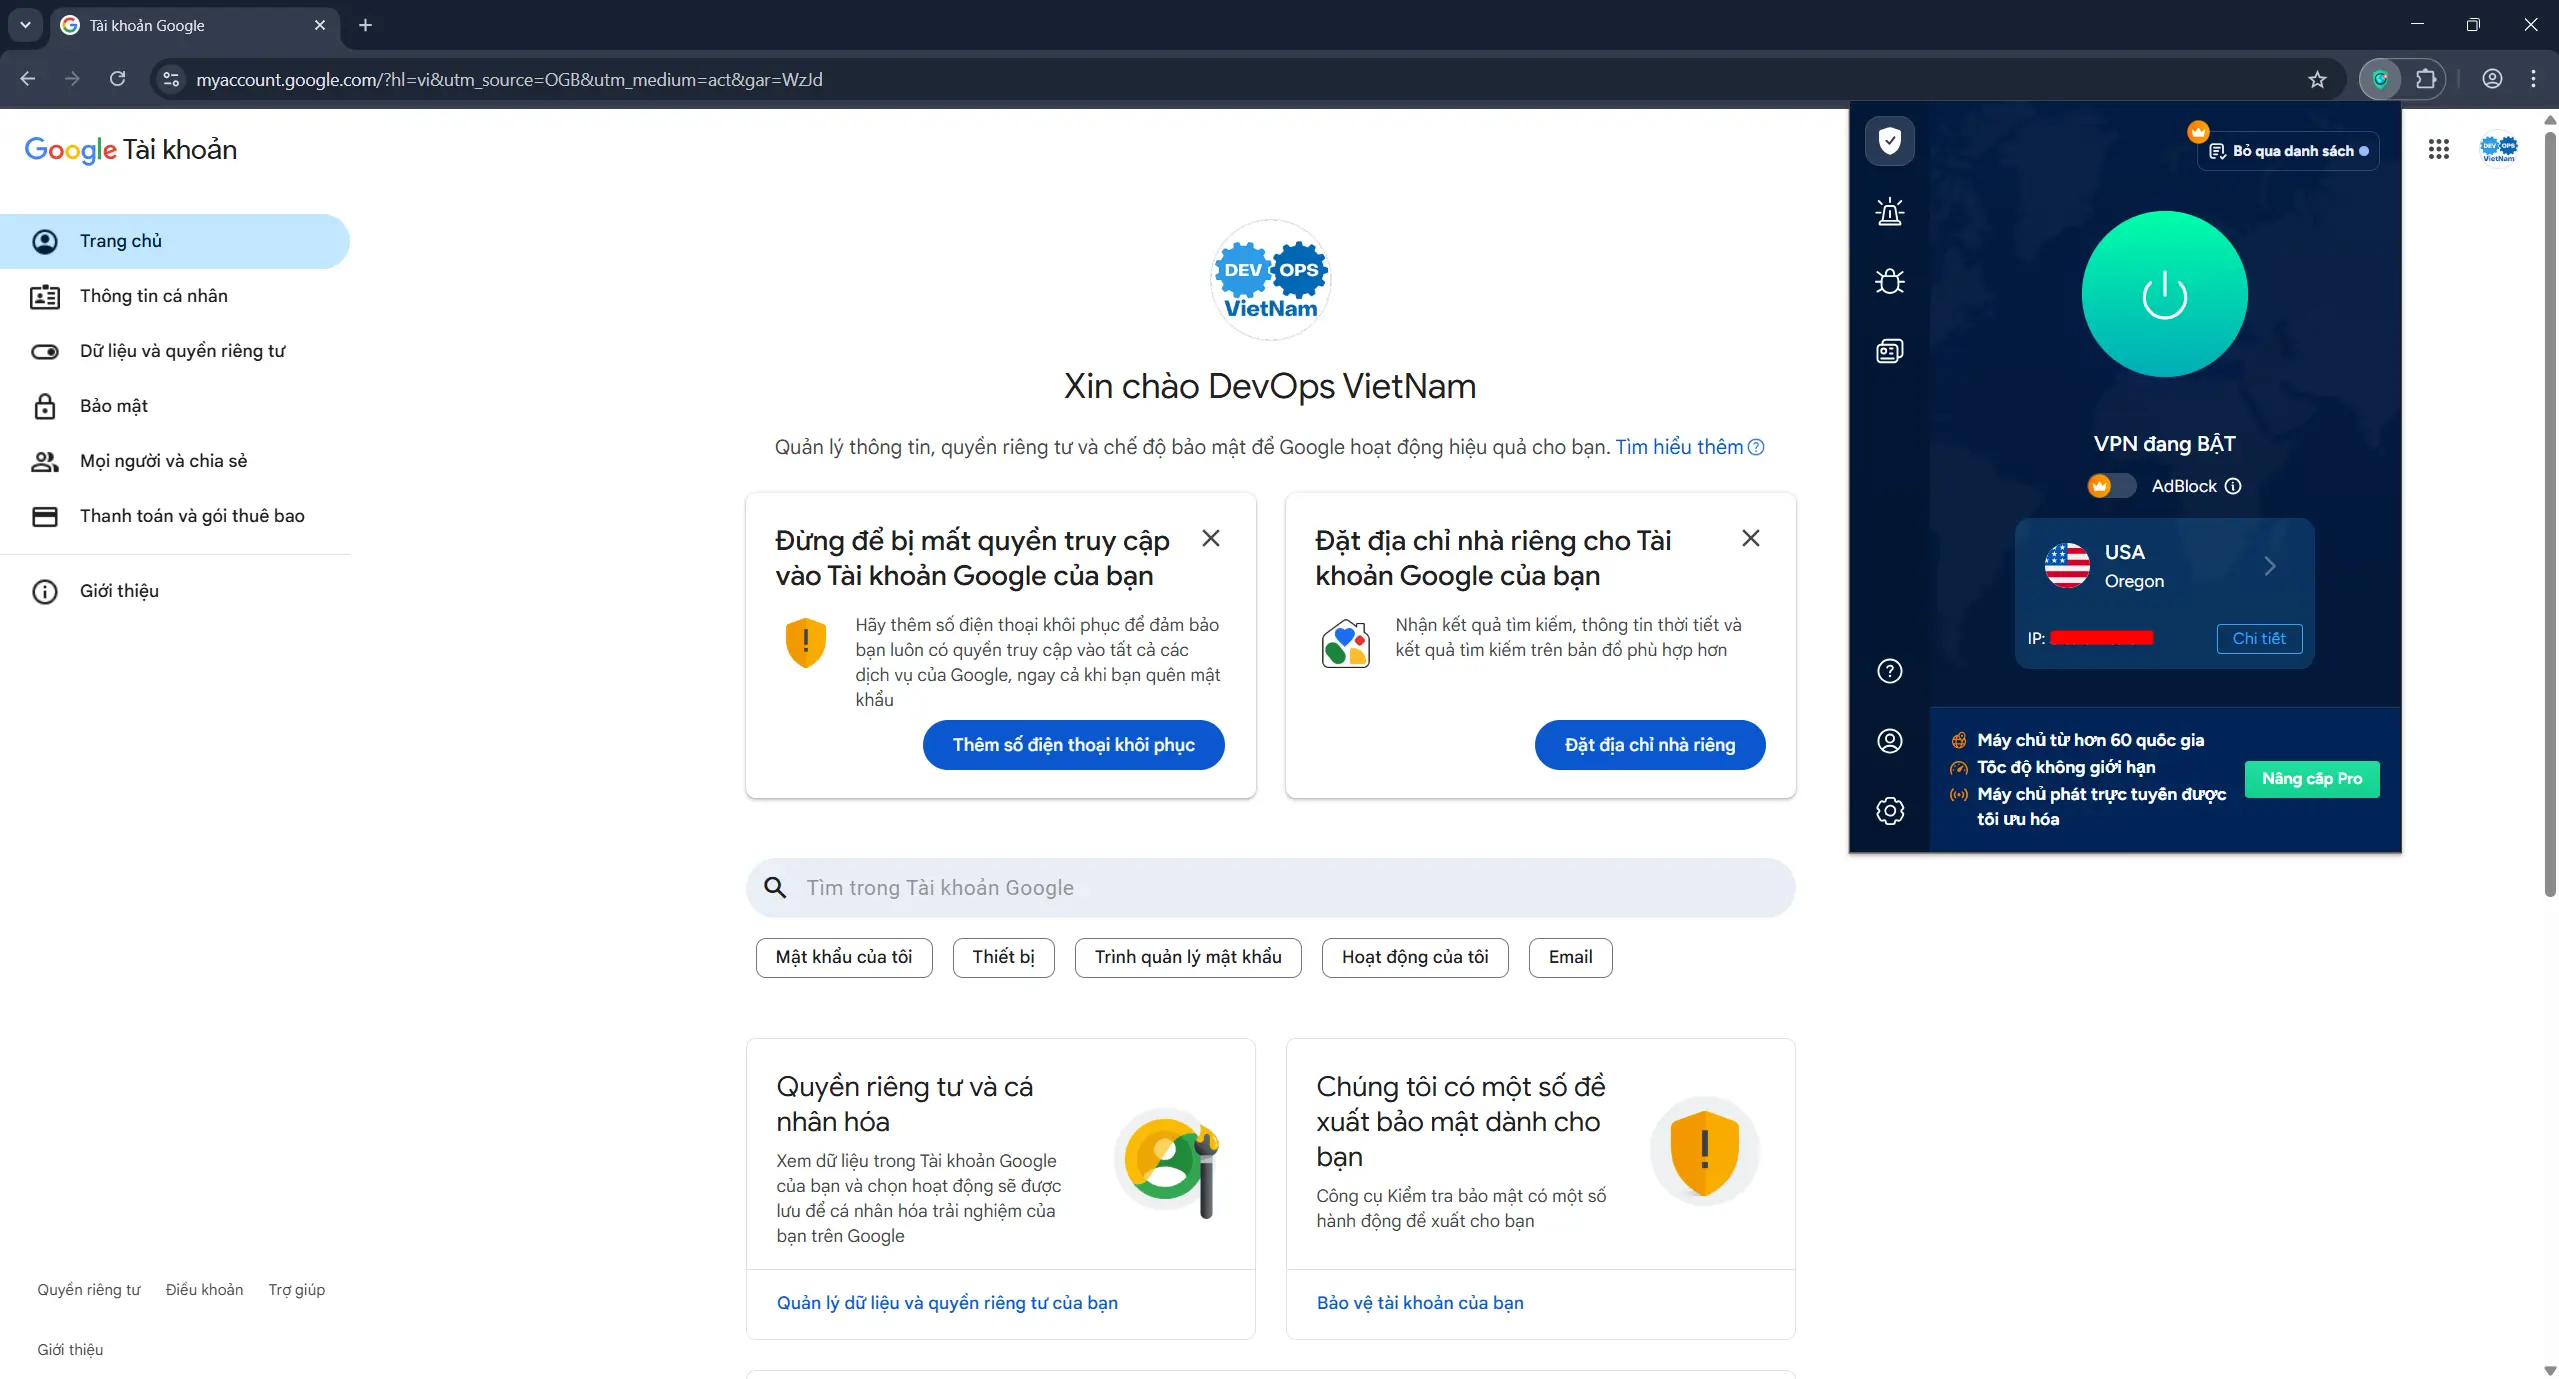Image resolution: width=2559 pixels, height=1379 pixels.
Task: Select the Hoạt động của tôi chip
Action: click(x=1415, y=957)
